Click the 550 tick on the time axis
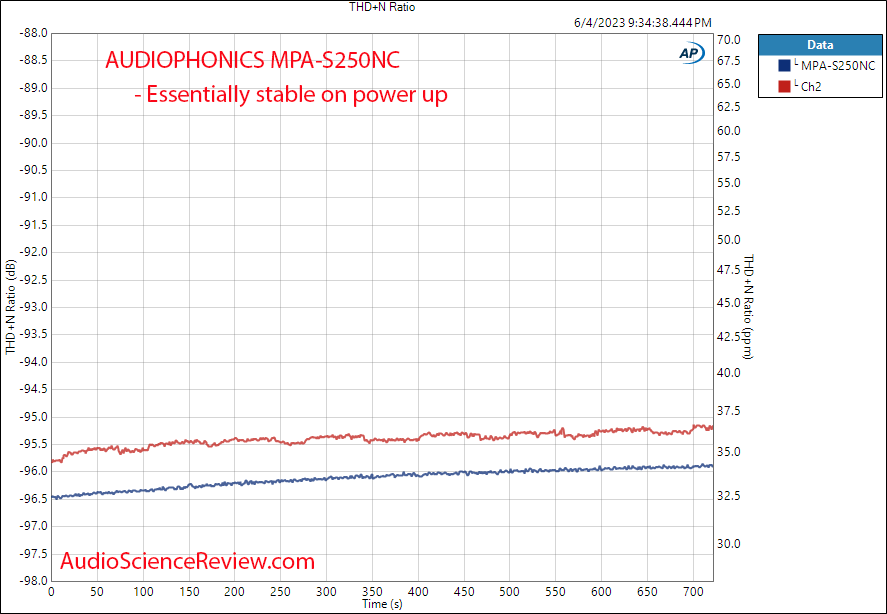The height and width of the screenshot is (614, 887). click(x=556, y=592)
